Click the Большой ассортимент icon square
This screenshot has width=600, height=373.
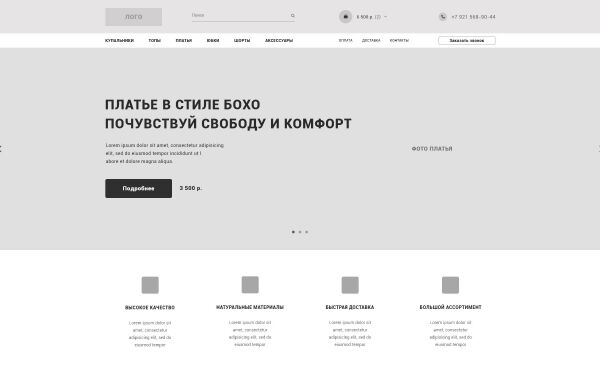click(x=450, y=285)
